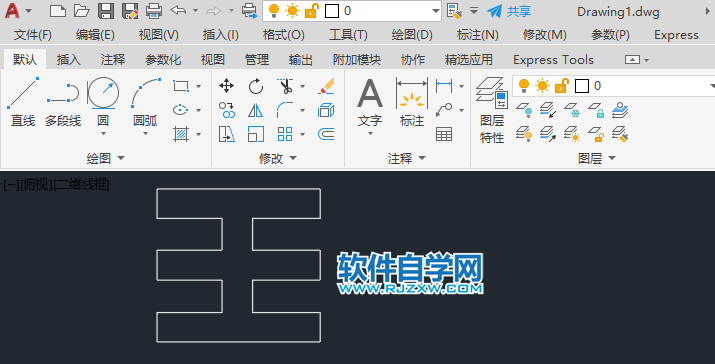Screen dimensions: 715x364
Task: Toggle sun freeze in quick access layer box
Action: point(292,11)
